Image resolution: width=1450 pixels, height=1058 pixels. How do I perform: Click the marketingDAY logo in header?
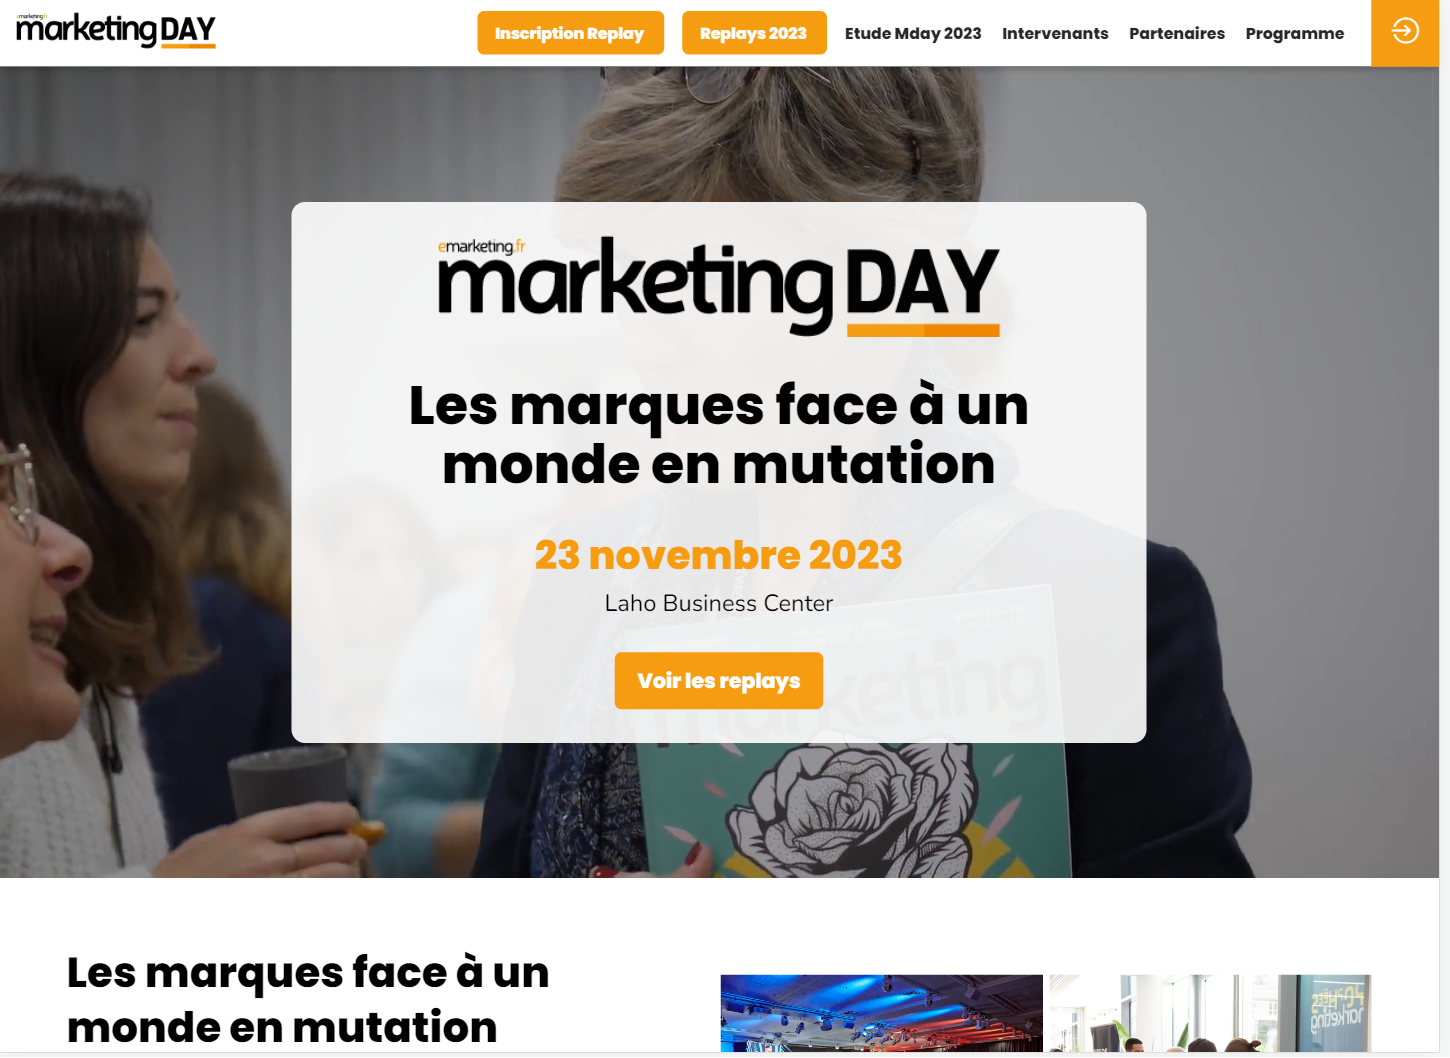click(116, 30)
